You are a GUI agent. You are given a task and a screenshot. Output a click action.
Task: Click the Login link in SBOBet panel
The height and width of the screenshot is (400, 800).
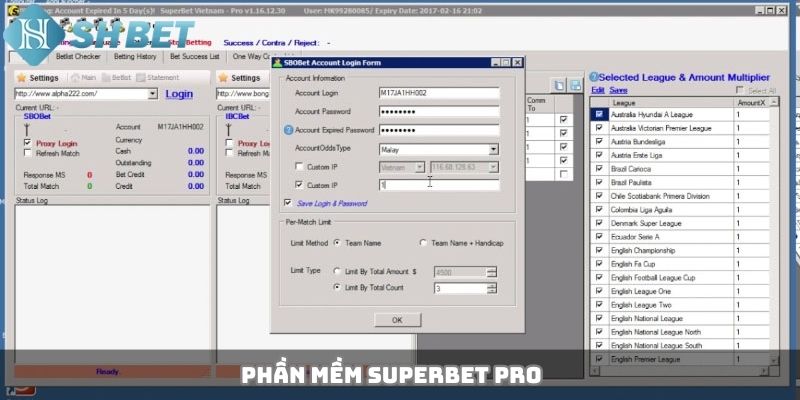(x=179, y=94)
